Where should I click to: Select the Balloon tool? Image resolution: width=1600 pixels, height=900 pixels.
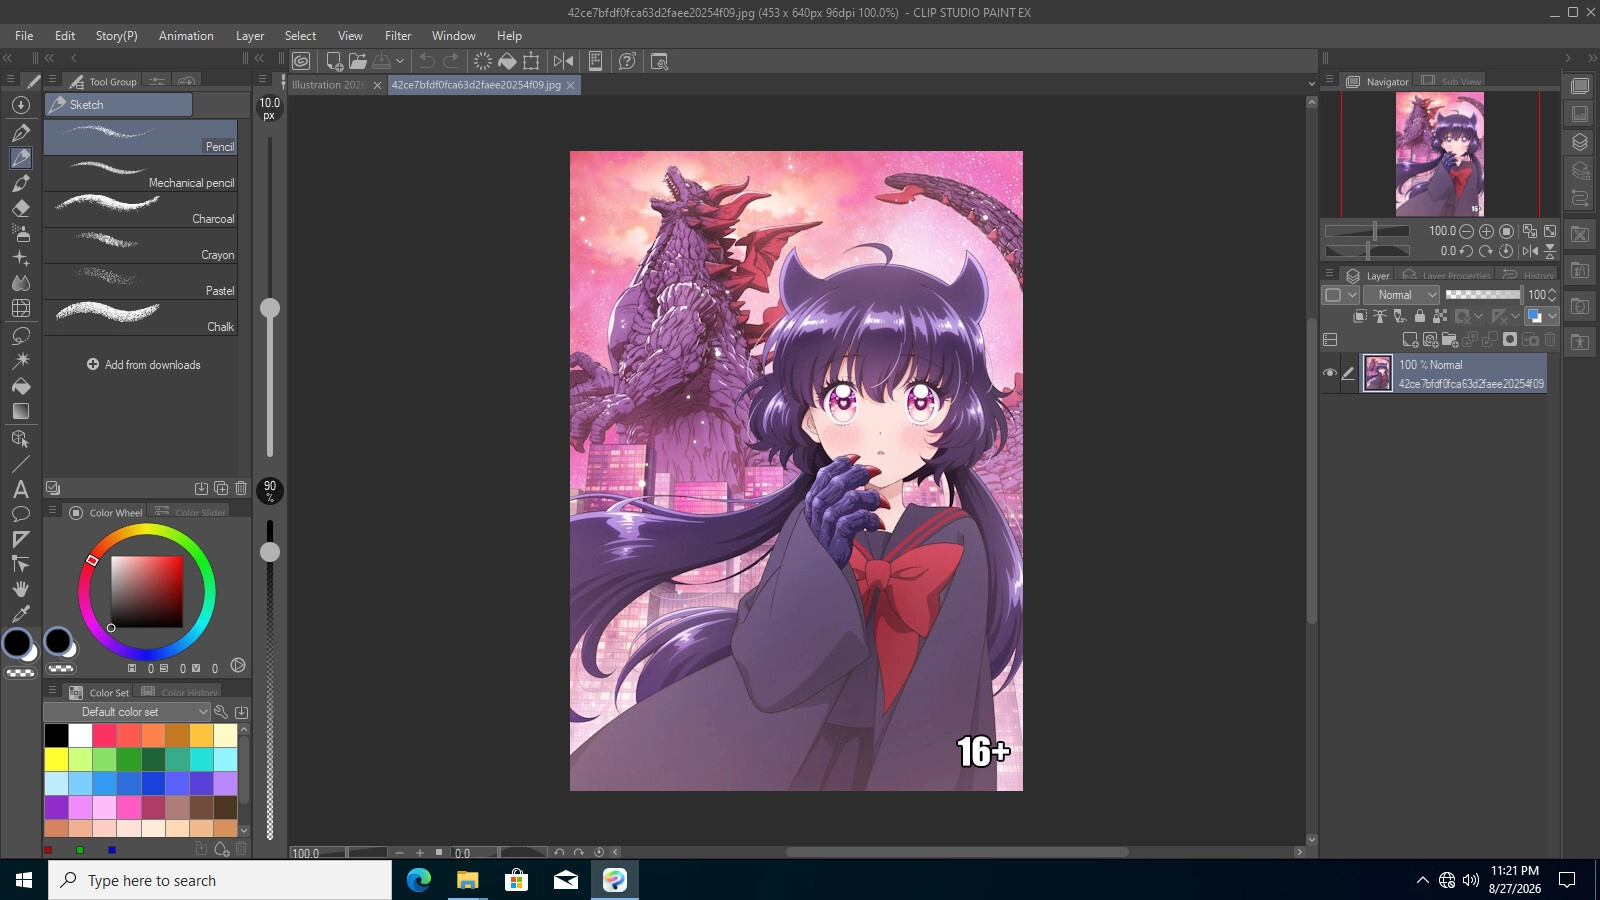(20, 514)
